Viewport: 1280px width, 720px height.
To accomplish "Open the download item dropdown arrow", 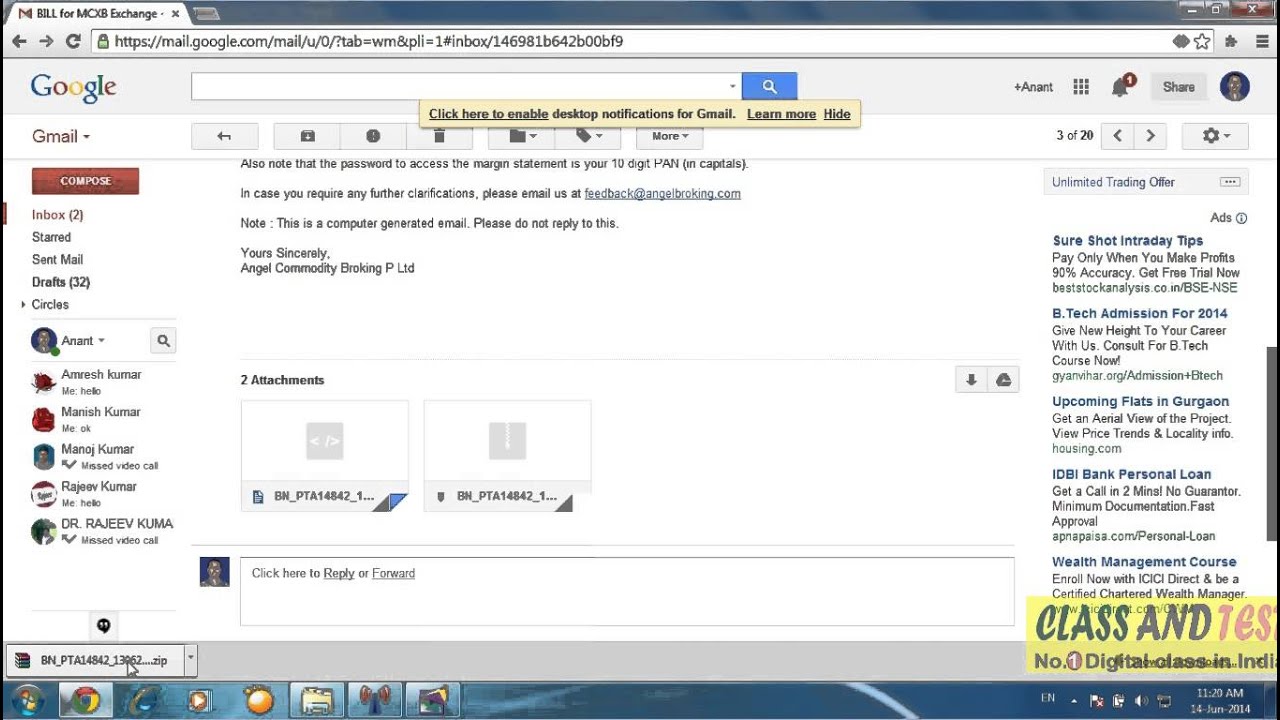I will pyautogui.click(x=190, y=660).
